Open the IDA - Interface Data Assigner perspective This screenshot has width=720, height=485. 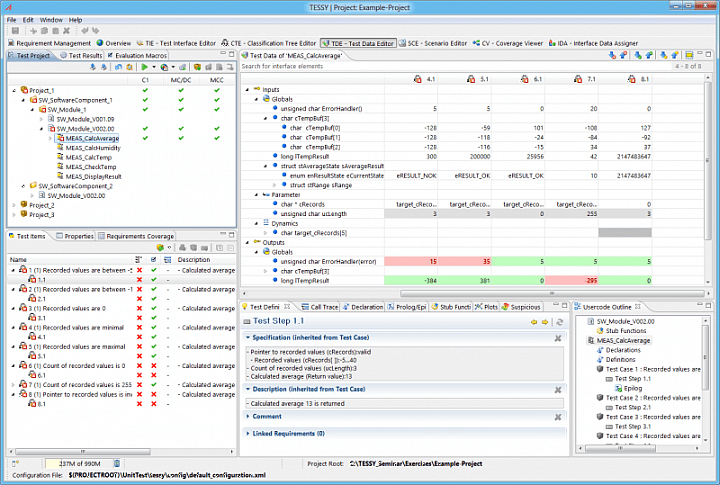click(598, 44)
